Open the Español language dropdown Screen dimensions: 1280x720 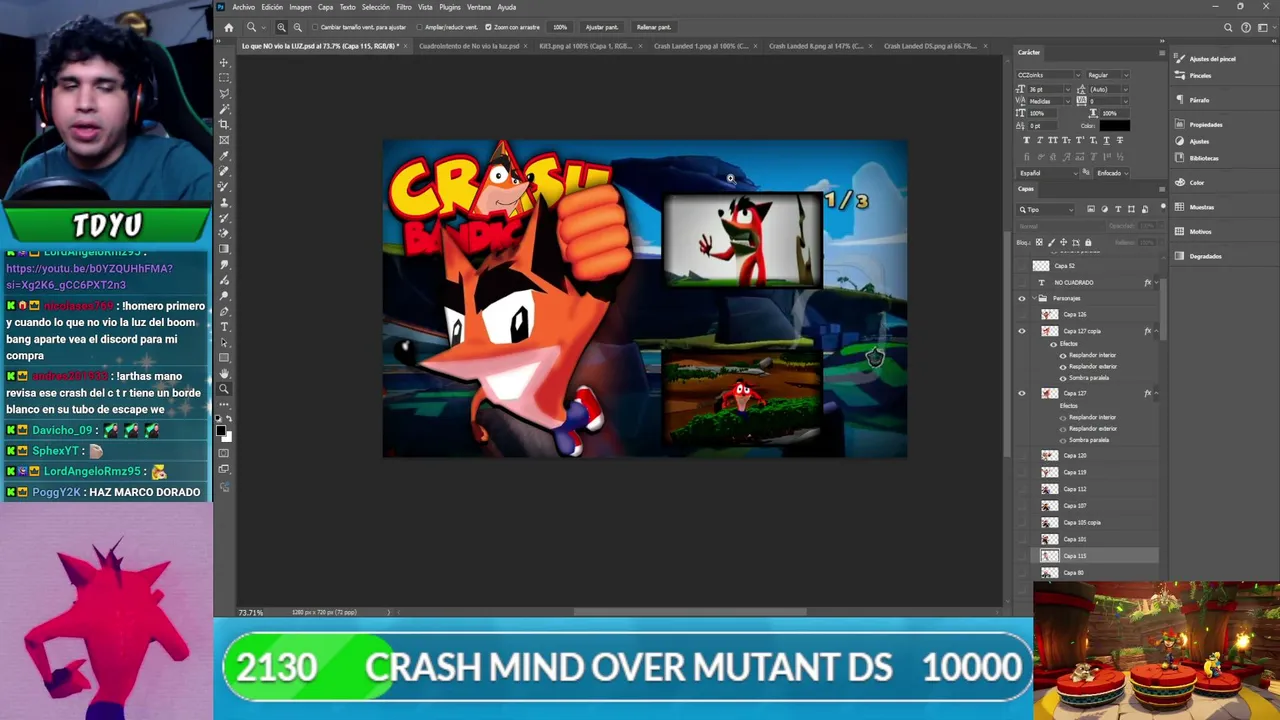pos(1049,173)
